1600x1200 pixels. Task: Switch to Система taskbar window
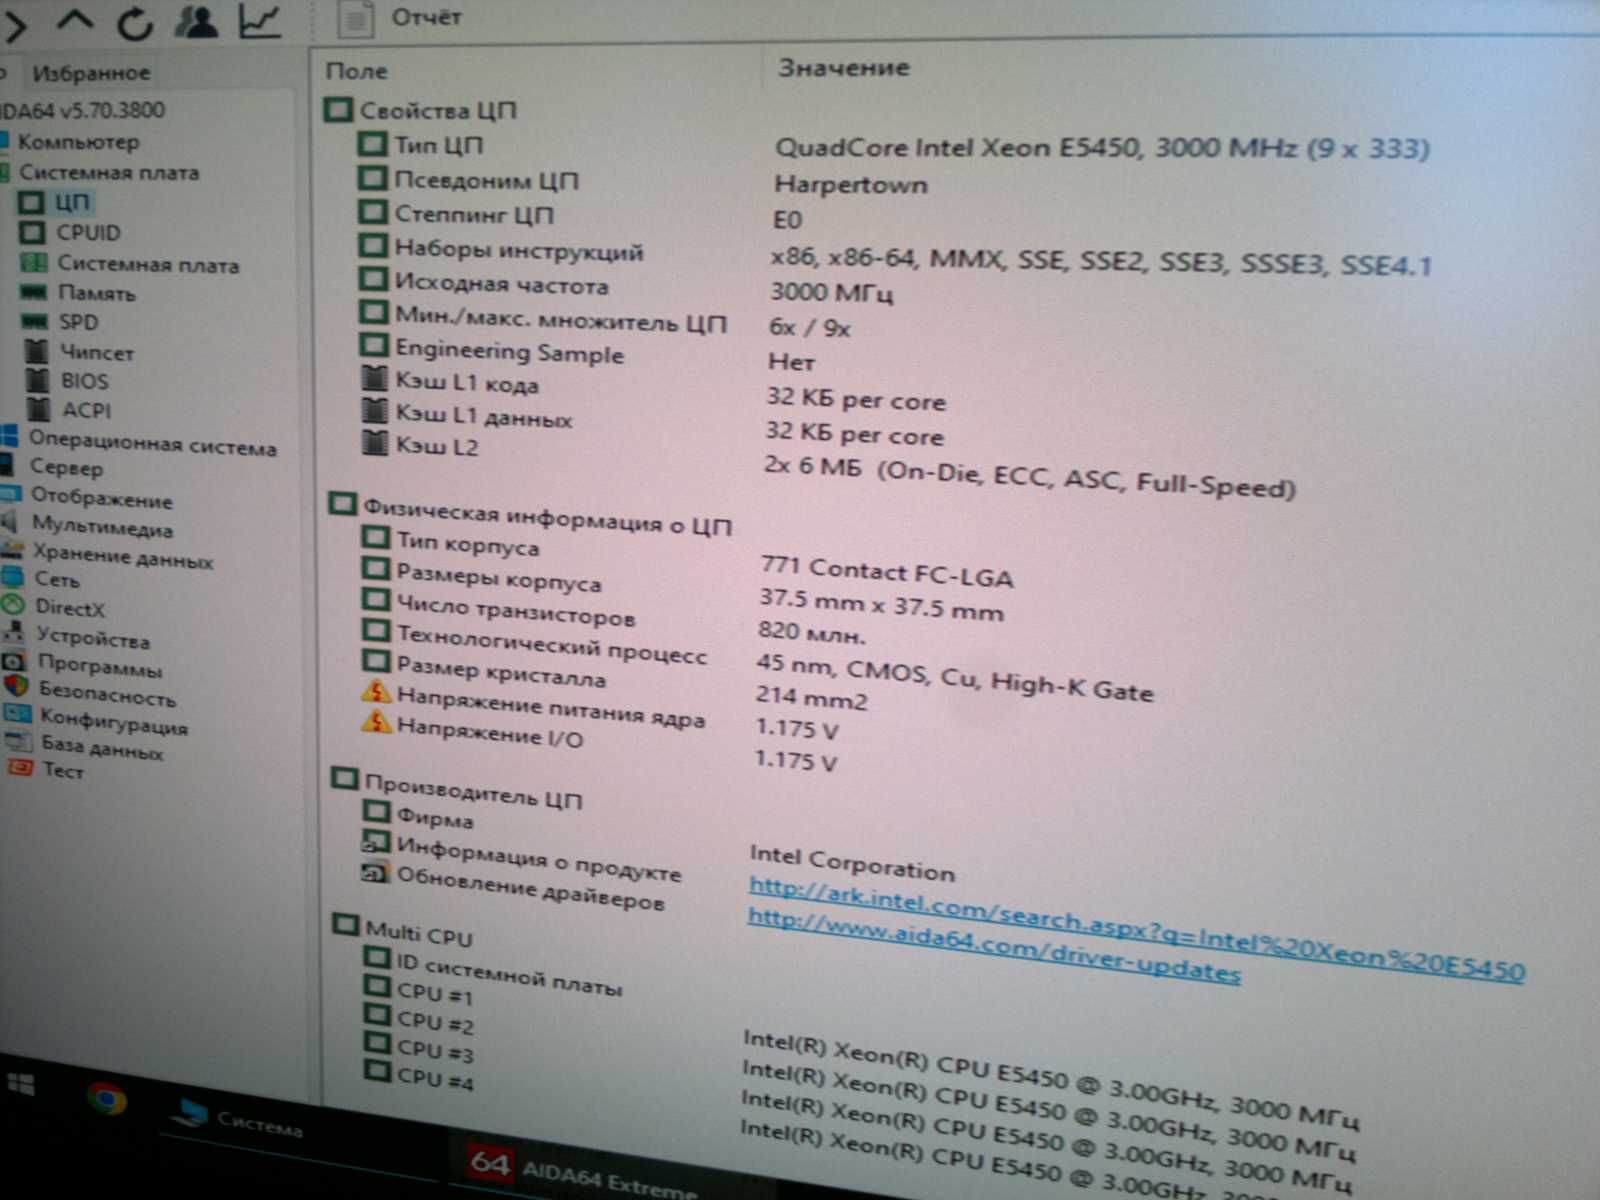click(x=240, y=1119)
